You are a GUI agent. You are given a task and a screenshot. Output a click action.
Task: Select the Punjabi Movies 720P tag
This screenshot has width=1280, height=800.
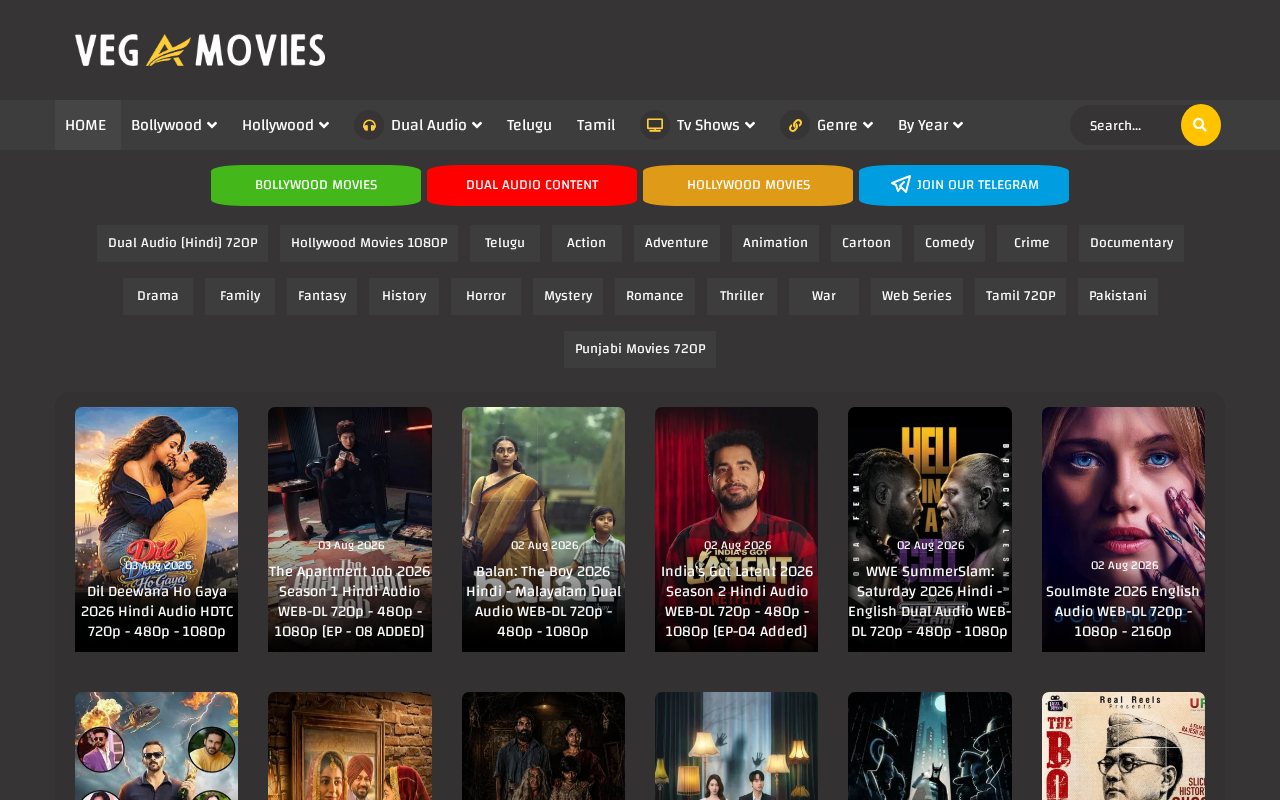[x=640, y=349]
